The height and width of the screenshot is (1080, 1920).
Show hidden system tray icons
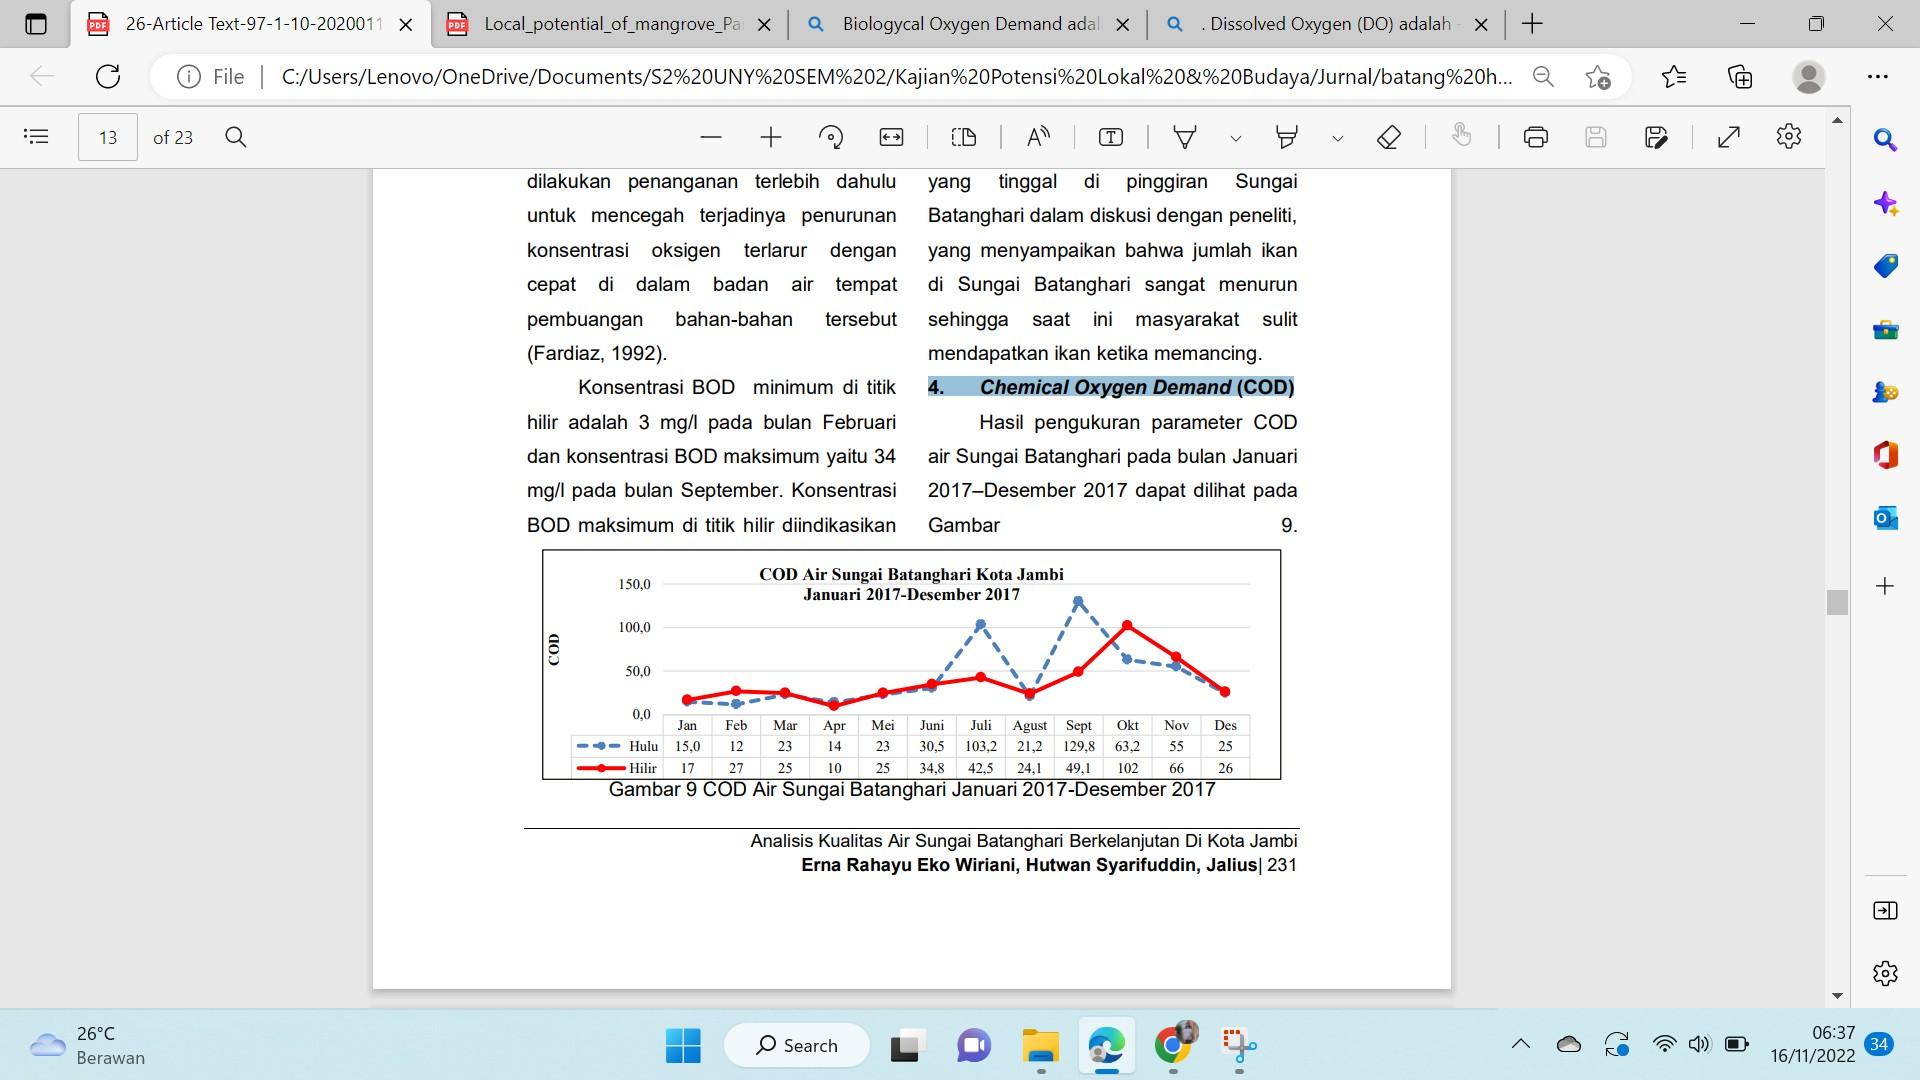[1521, 1045]
